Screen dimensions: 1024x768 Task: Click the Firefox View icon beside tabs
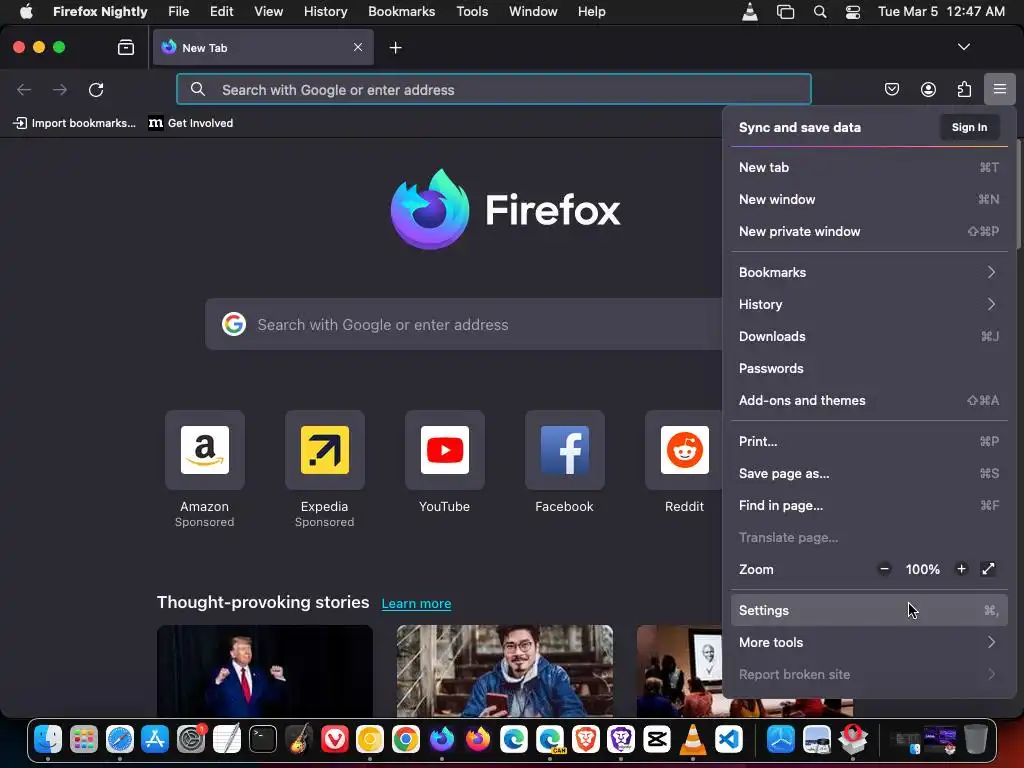pos(125,47)
